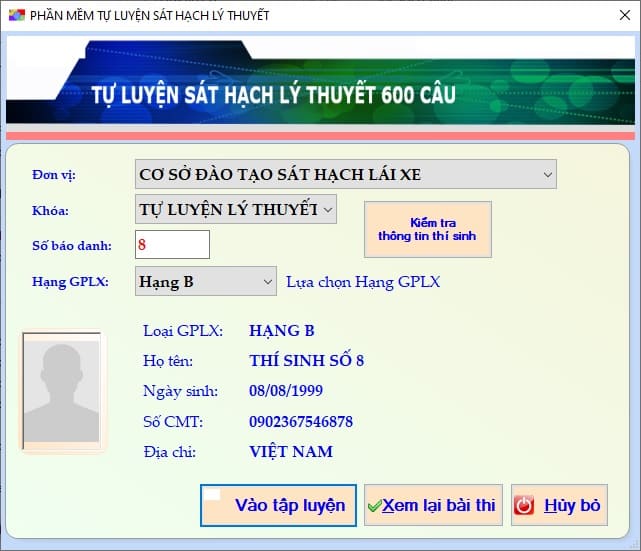Click the banner title Tự luyện sát hạch lý thuyết
The image size is (641, 551).
[x=274, y=96]
